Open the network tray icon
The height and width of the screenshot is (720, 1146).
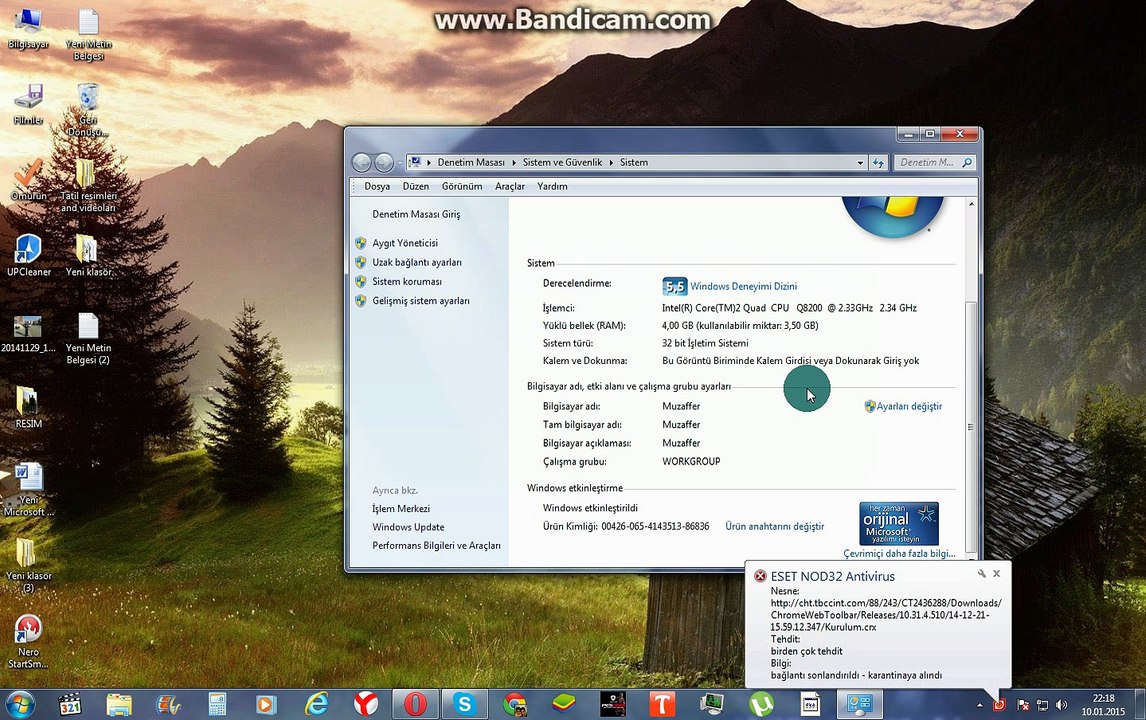click(1042, 705)
